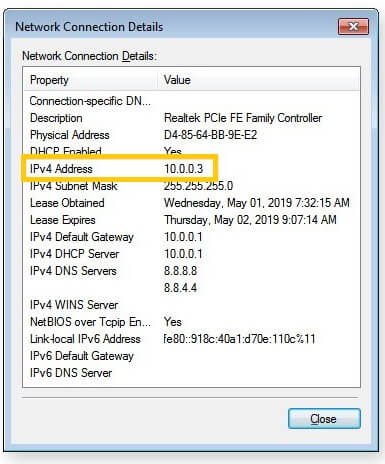Click the 8.8.4.4 DNS value
This screenshot has height=464, width=385.
180,288
